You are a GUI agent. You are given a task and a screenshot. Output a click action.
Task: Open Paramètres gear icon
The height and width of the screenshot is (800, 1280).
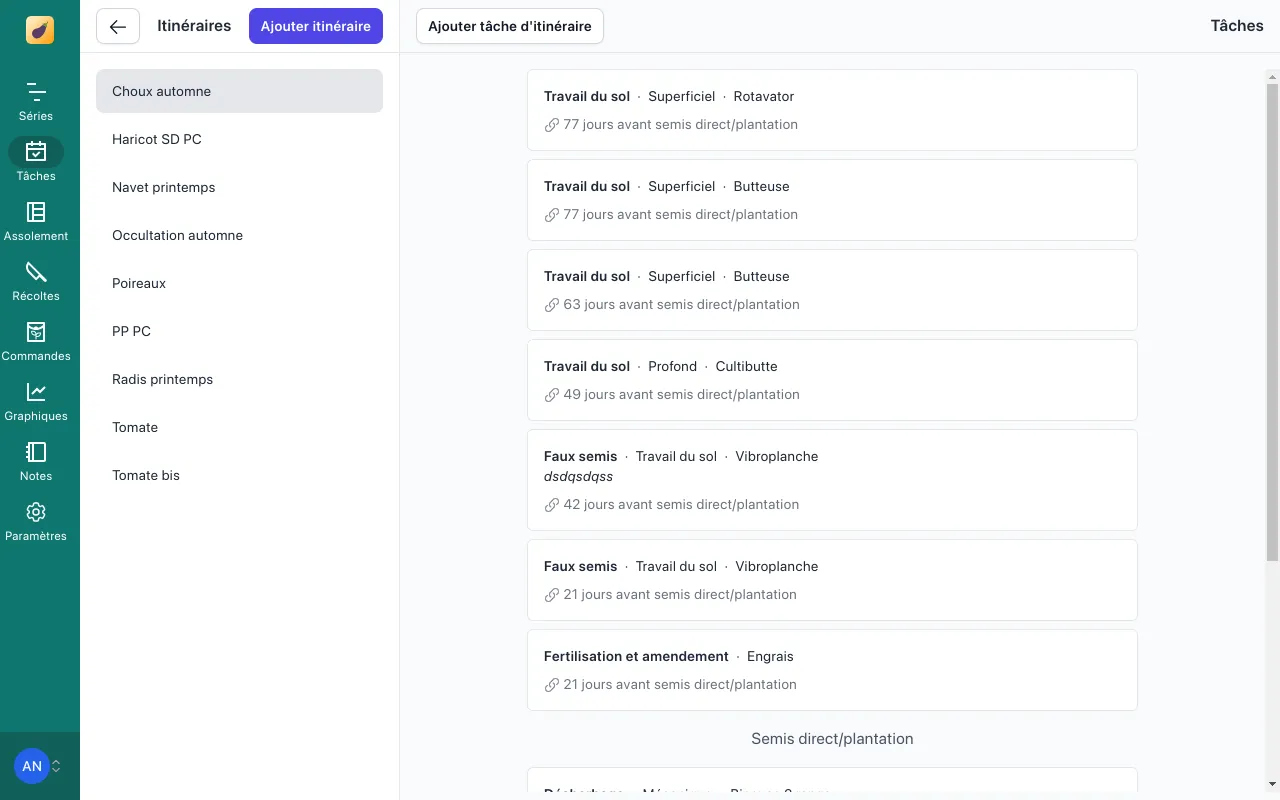pos(36,512)
